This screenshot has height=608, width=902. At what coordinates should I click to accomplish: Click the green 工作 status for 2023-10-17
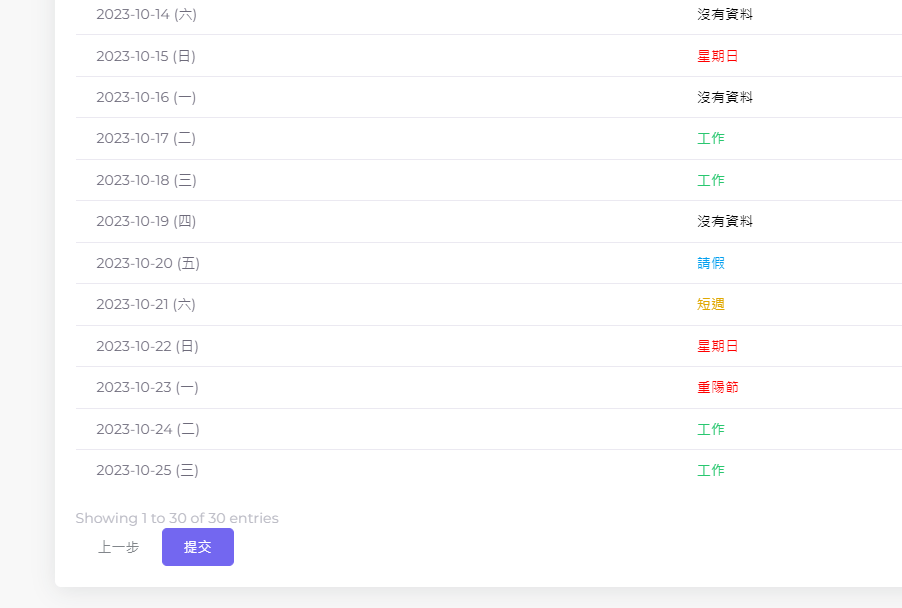point(710,139)
